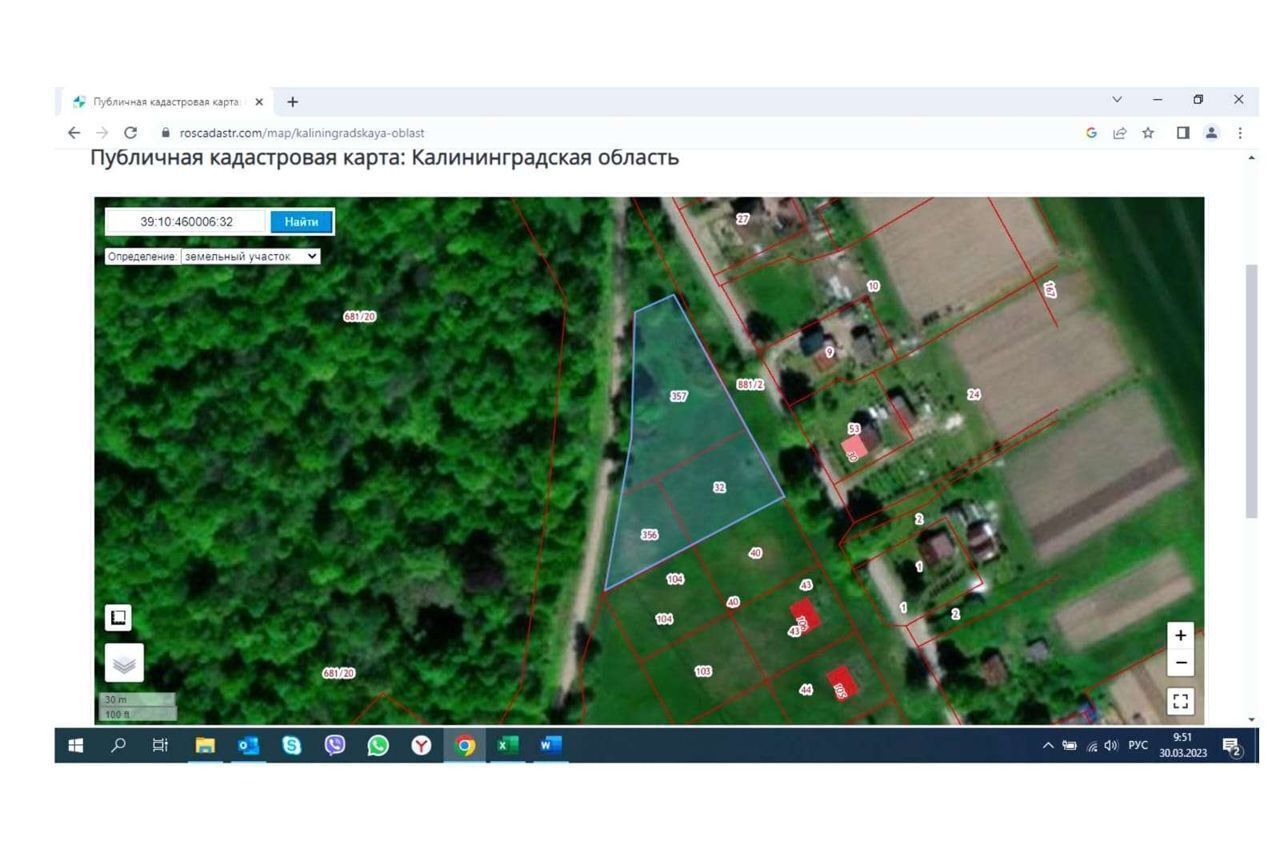Focus the cadastral number search field
Image resolution: width=1280 pixels, height=844 pixels.
pos(187,222)
